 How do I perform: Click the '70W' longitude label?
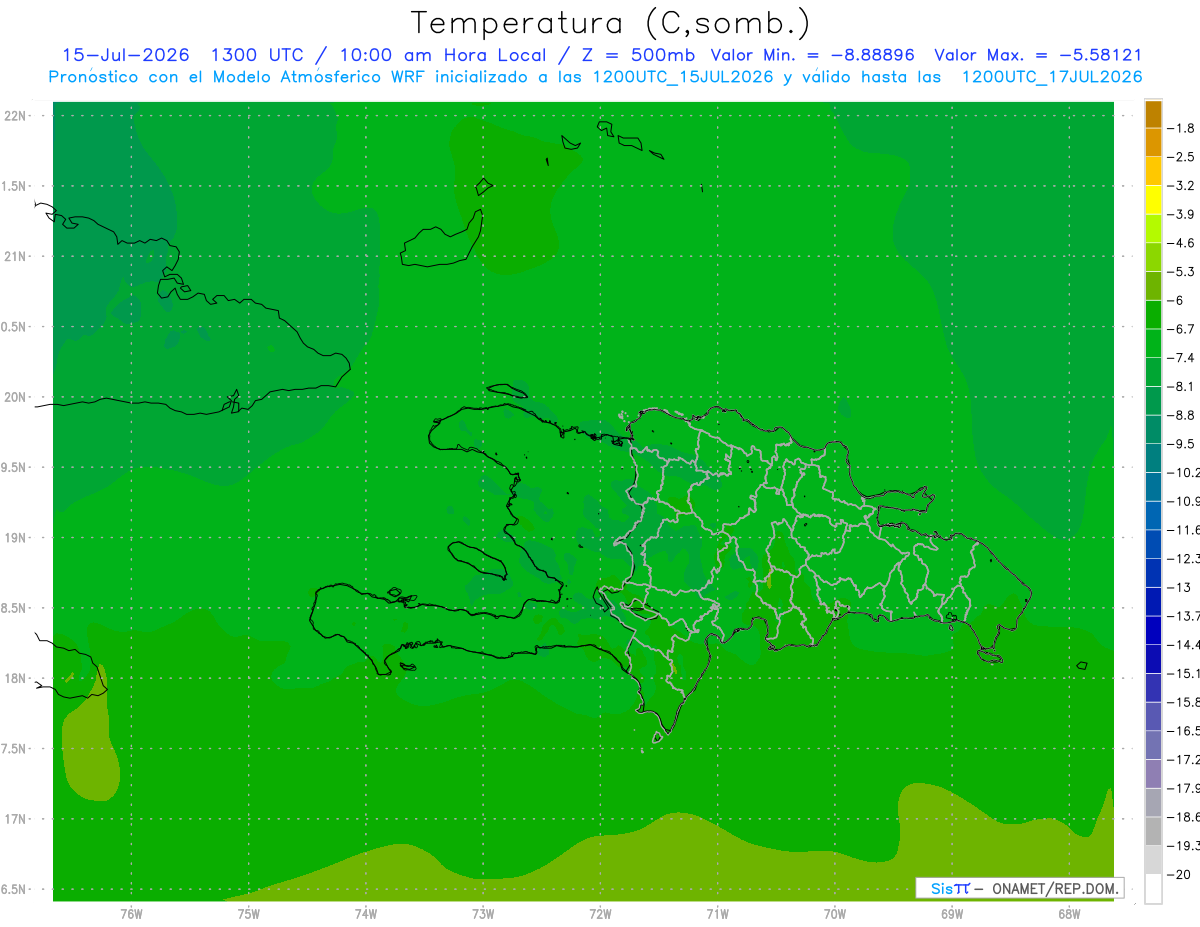(x=835, y=914)
